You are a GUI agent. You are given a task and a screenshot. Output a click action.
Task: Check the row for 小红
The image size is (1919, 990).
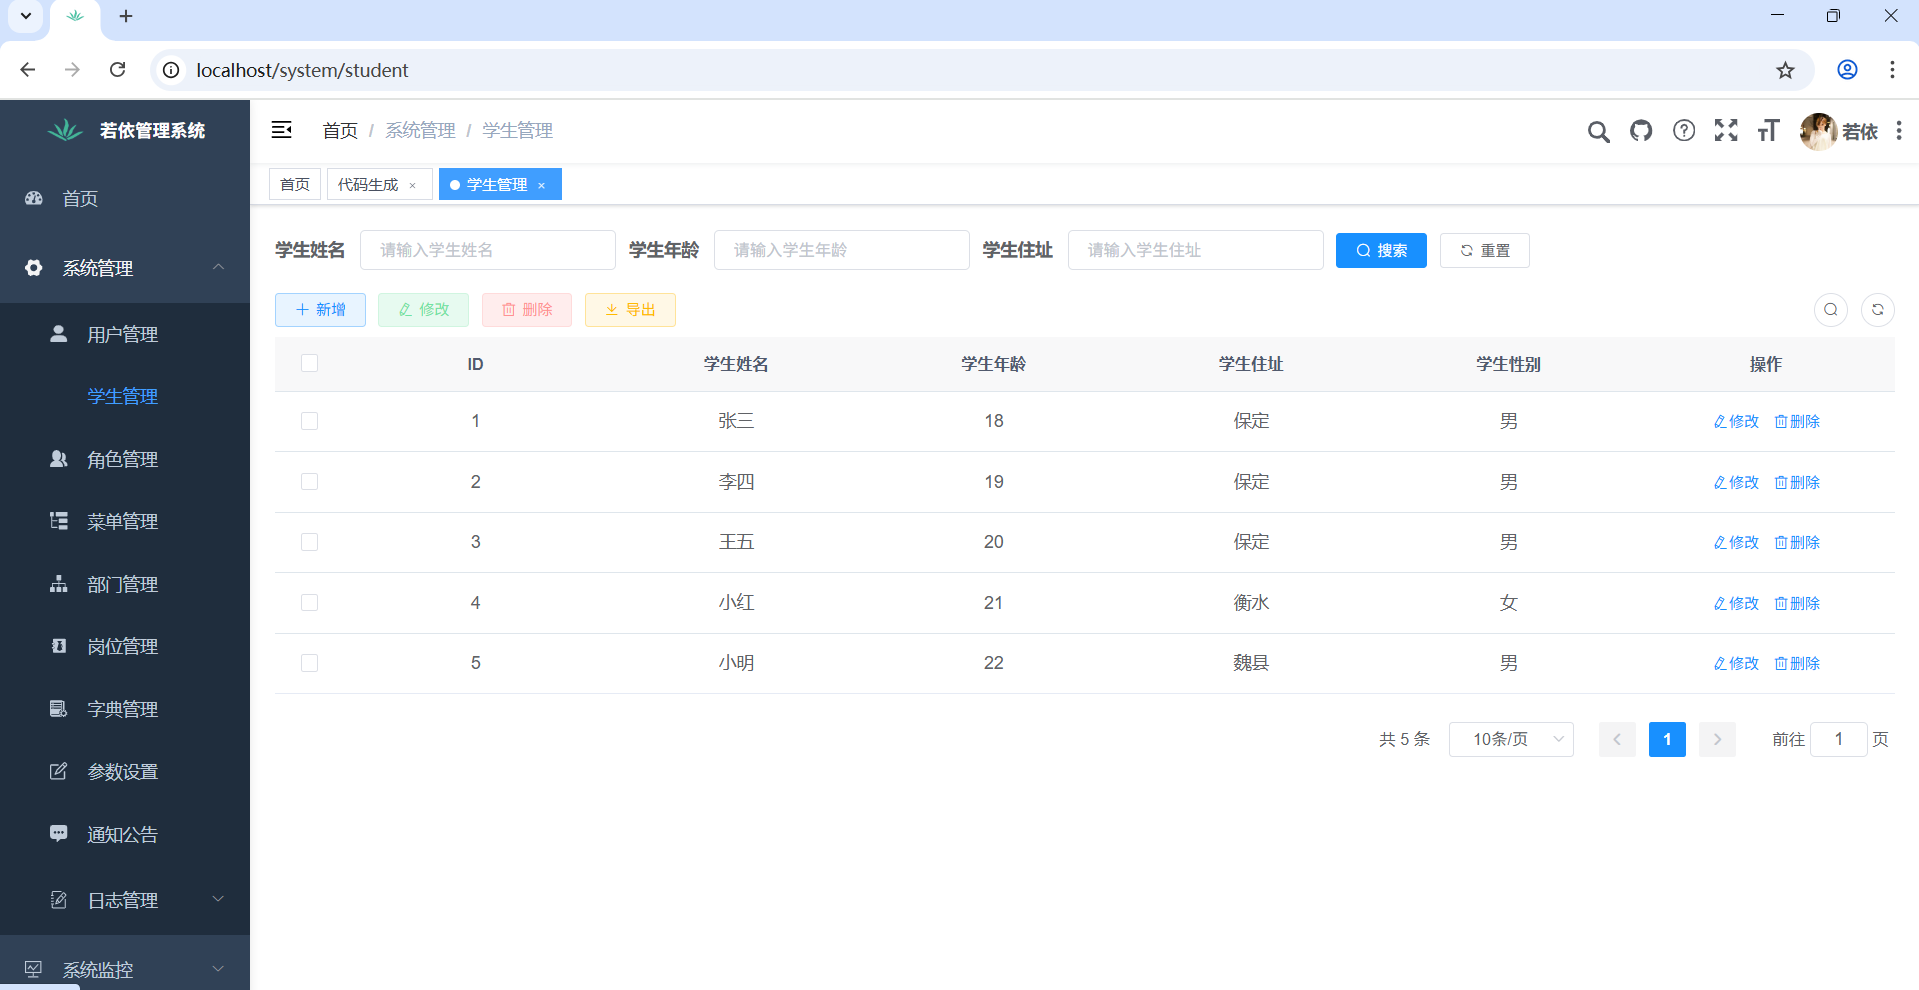(x=310, y=603)
